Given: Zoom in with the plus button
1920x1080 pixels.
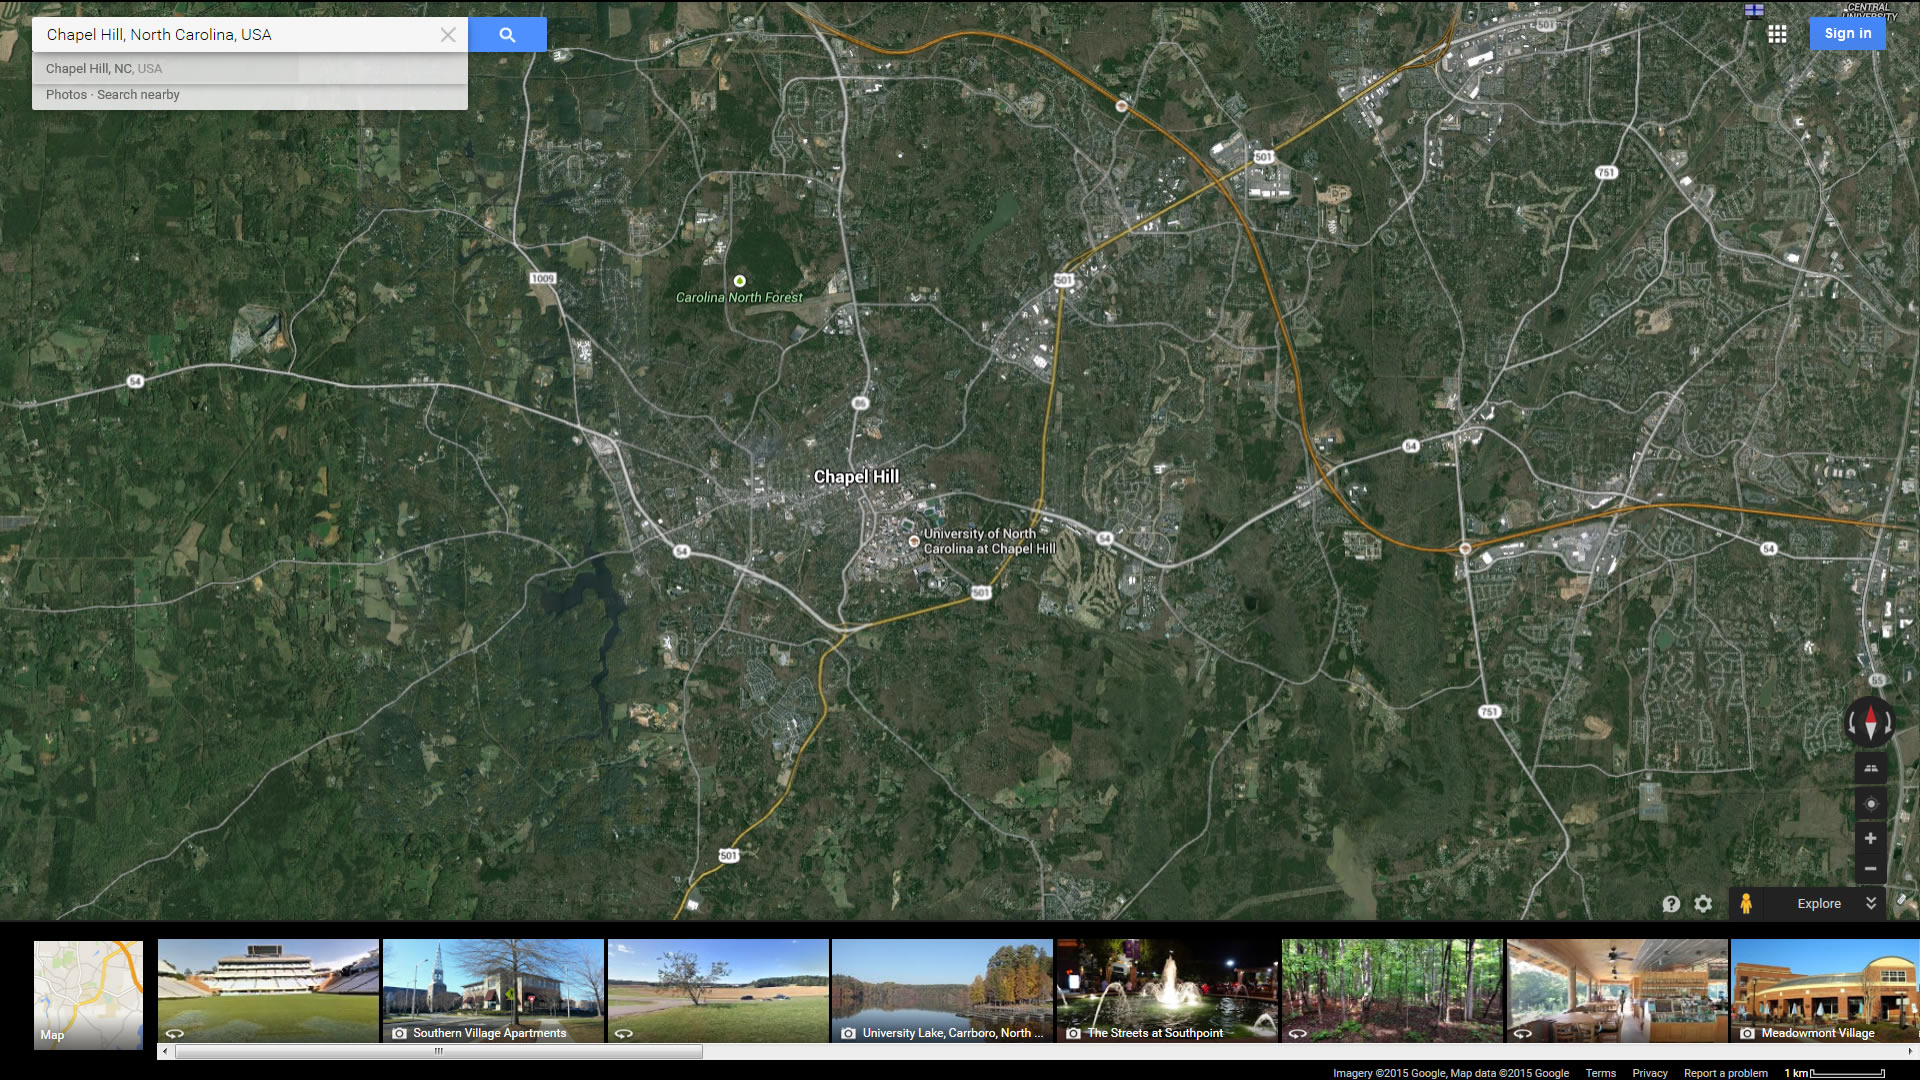Looking at the screenshot, I should [x=1870, y=838].
